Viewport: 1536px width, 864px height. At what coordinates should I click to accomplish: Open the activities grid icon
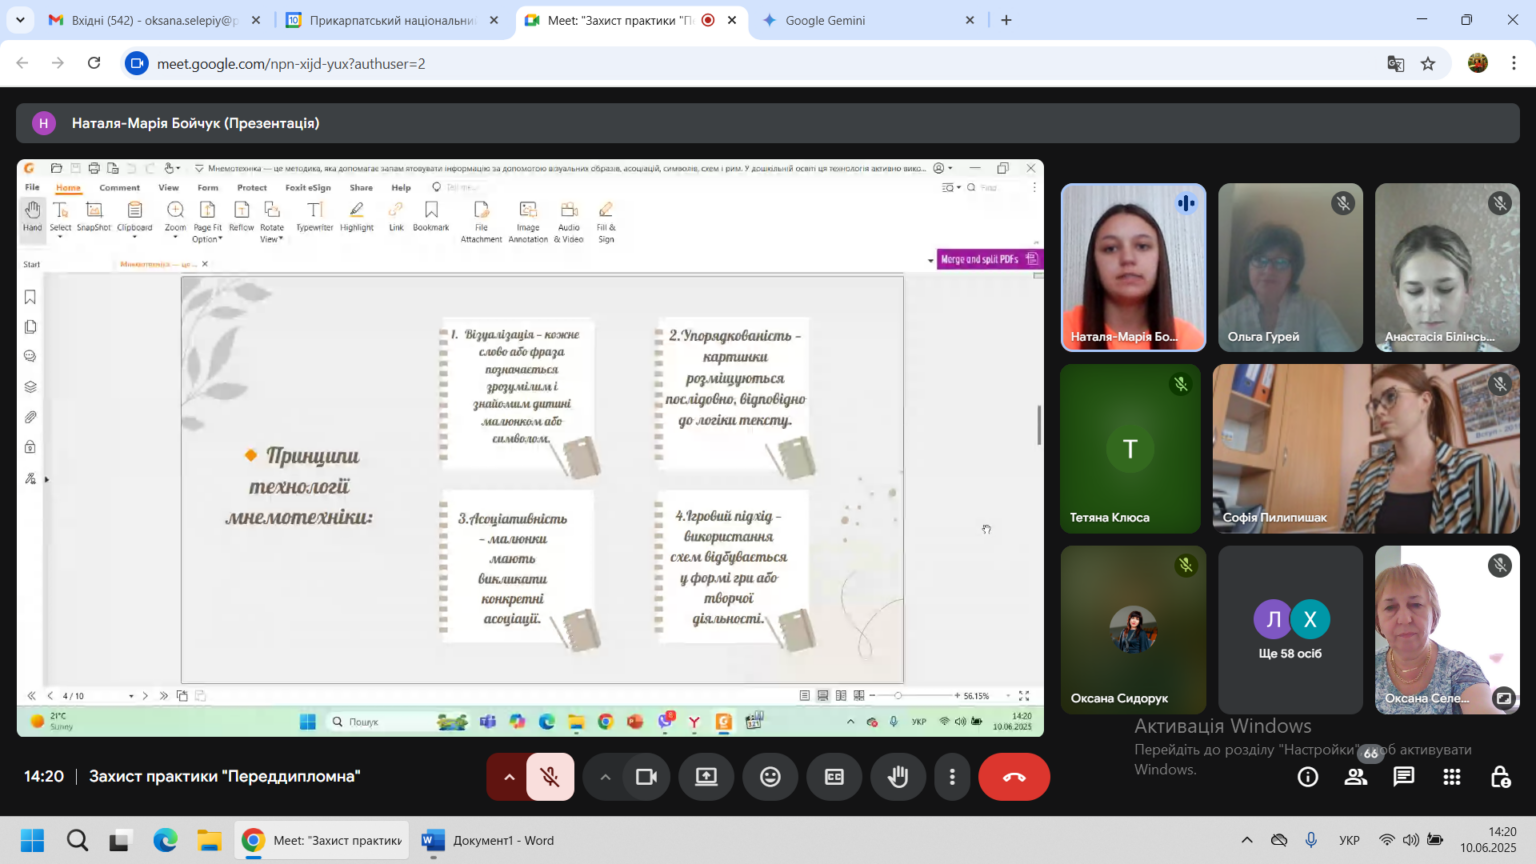tap(1452, 777)
